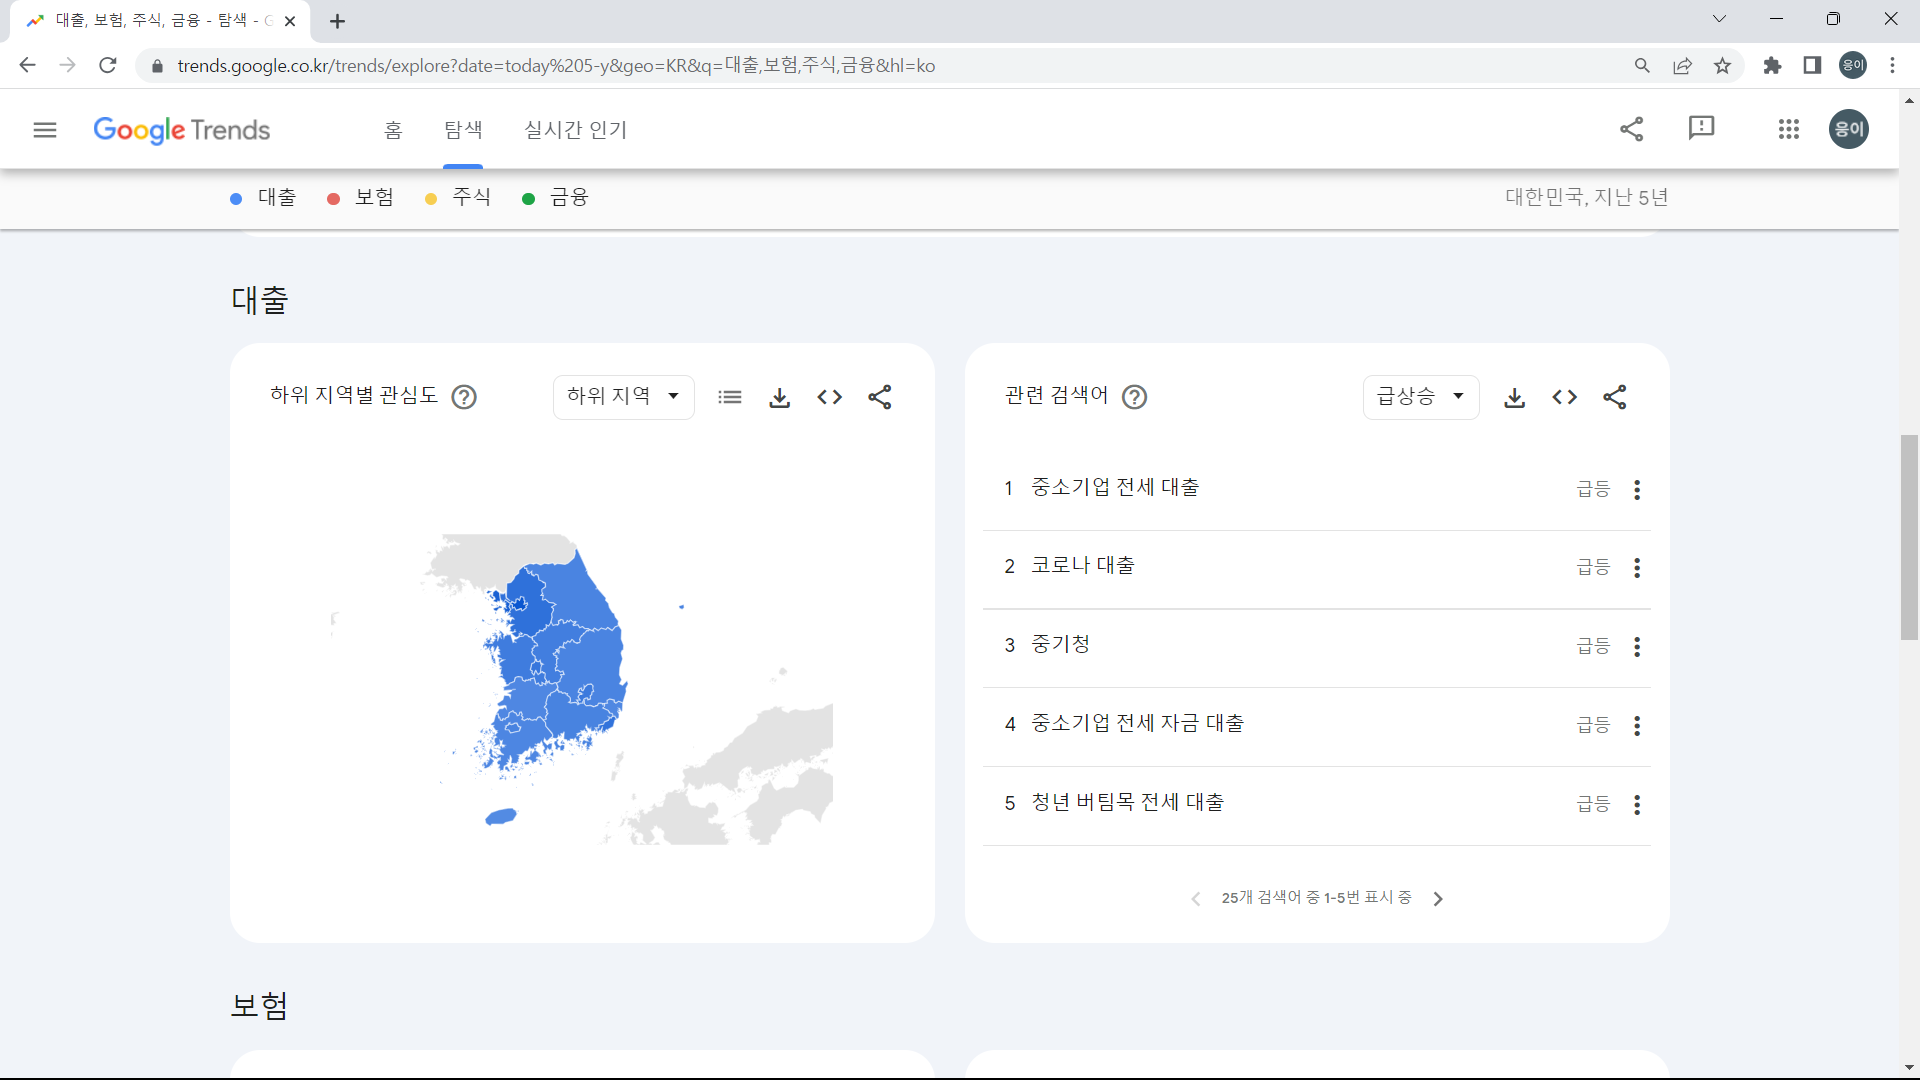Open embed code for 관련 검색어 panel
This screenshot has width=1920, height=1080.
(x=1565, y=397)
